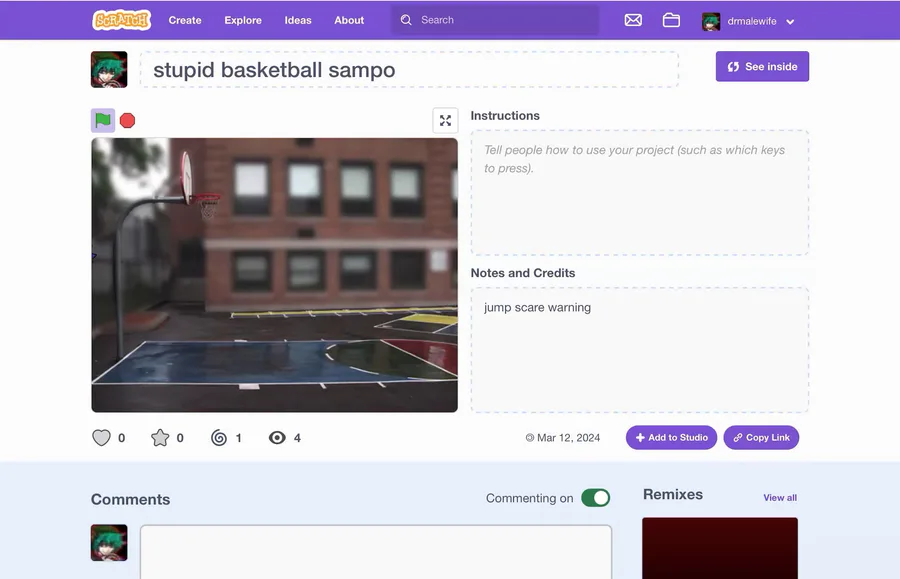Image resolution: width=900 pixels, height=579 pixels.
Task: Click the Scratch logo
Action: 121,20
